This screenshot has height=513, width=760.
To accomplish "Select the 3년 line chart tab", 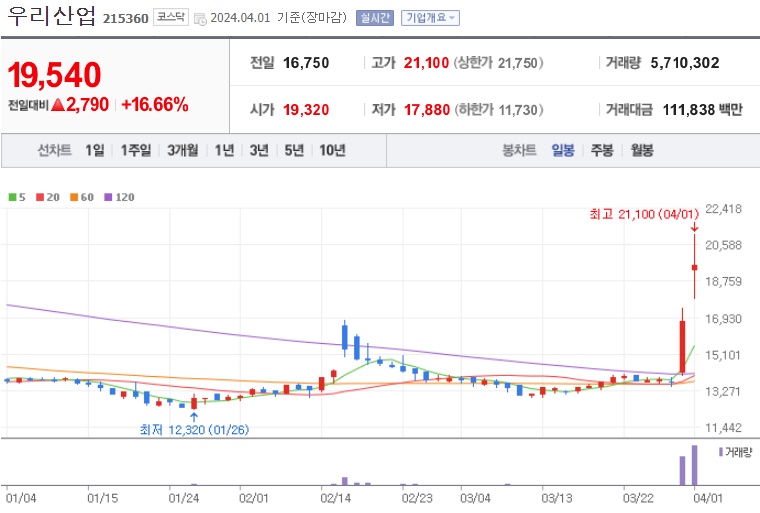I will coord(259,150).
